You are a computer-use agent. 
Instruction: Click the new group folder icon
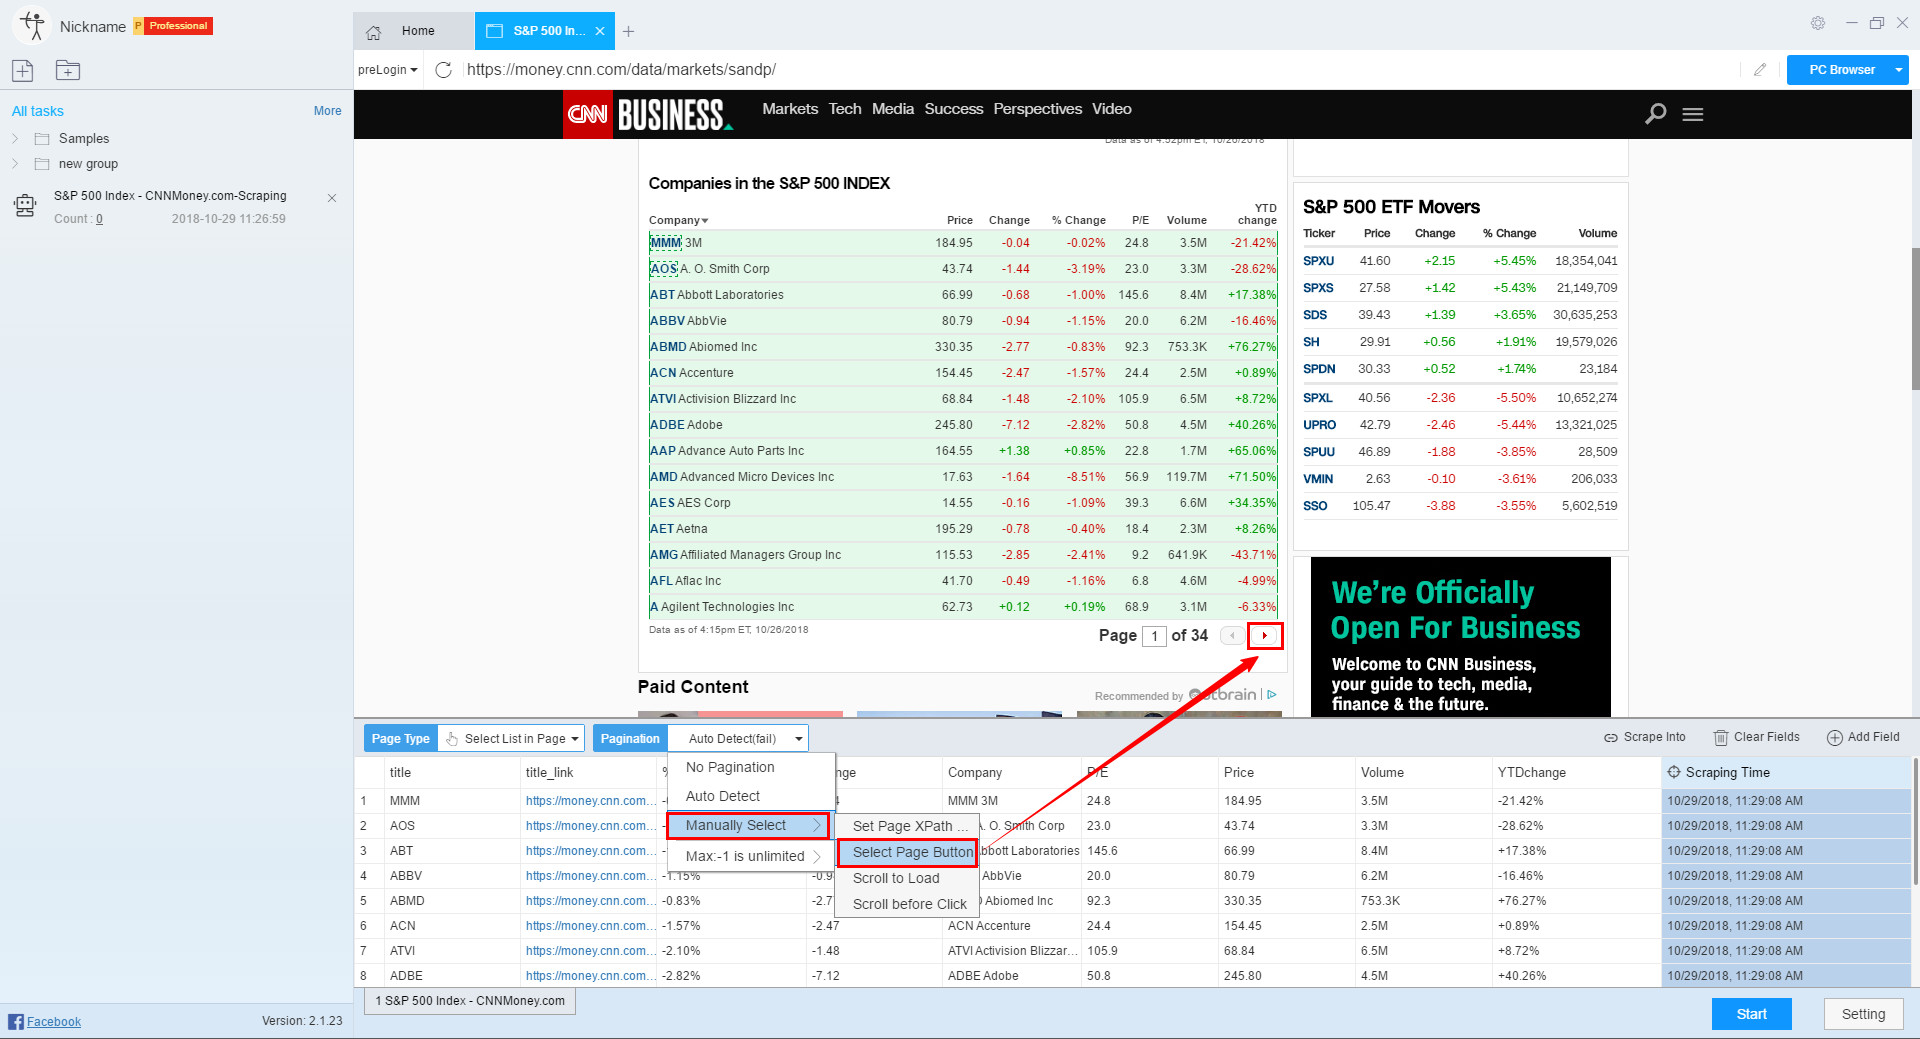click(x=68, y=70)
